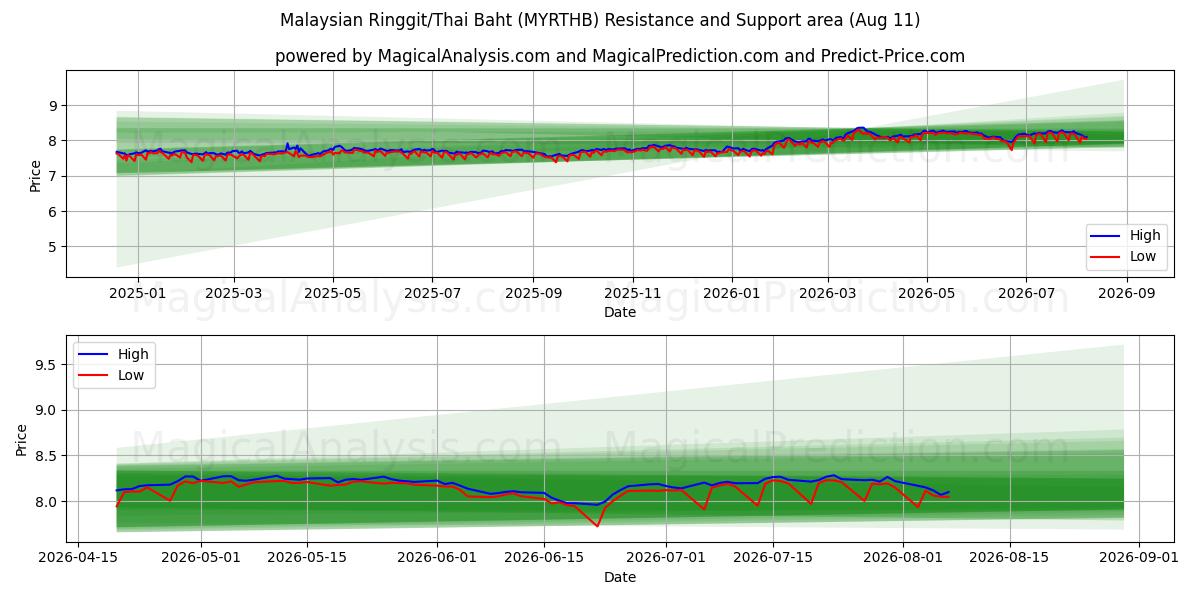Click the 2026-07-01 tick label on bottom chart

tap(667, 558)
